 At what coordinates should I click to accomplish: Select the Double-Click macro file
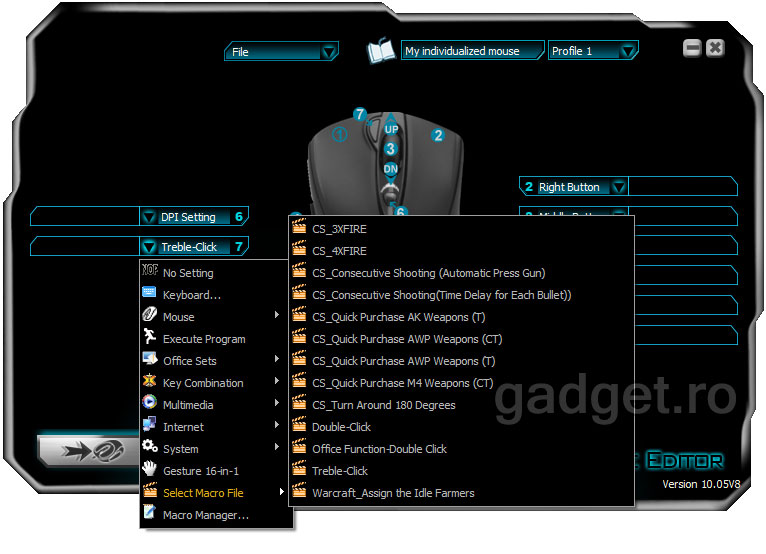click(340, 427)
